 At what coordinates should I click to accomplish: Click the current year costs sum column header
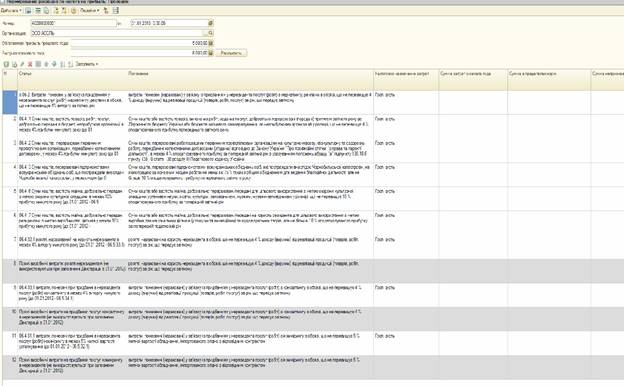click(473, 80)
